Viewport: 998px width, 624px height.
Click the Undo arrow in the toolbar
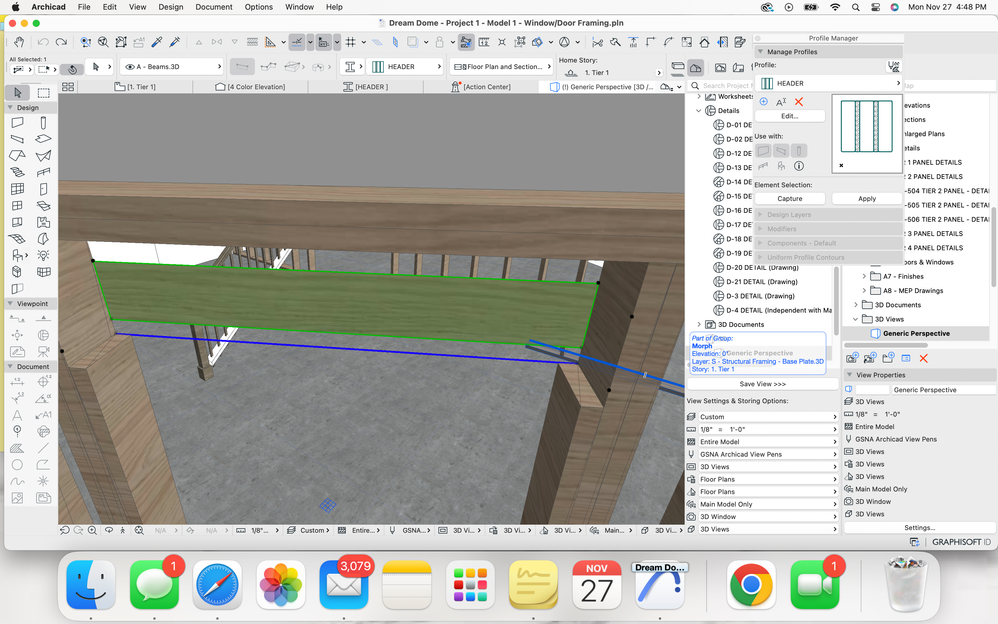[43, 42]
